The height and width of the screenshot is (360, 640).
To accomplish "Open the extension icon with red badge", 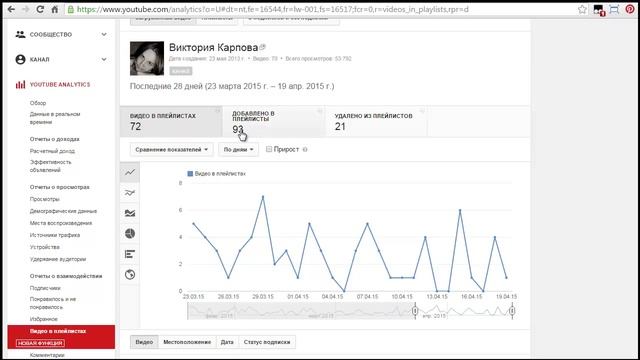I will (x=599, y=10).
